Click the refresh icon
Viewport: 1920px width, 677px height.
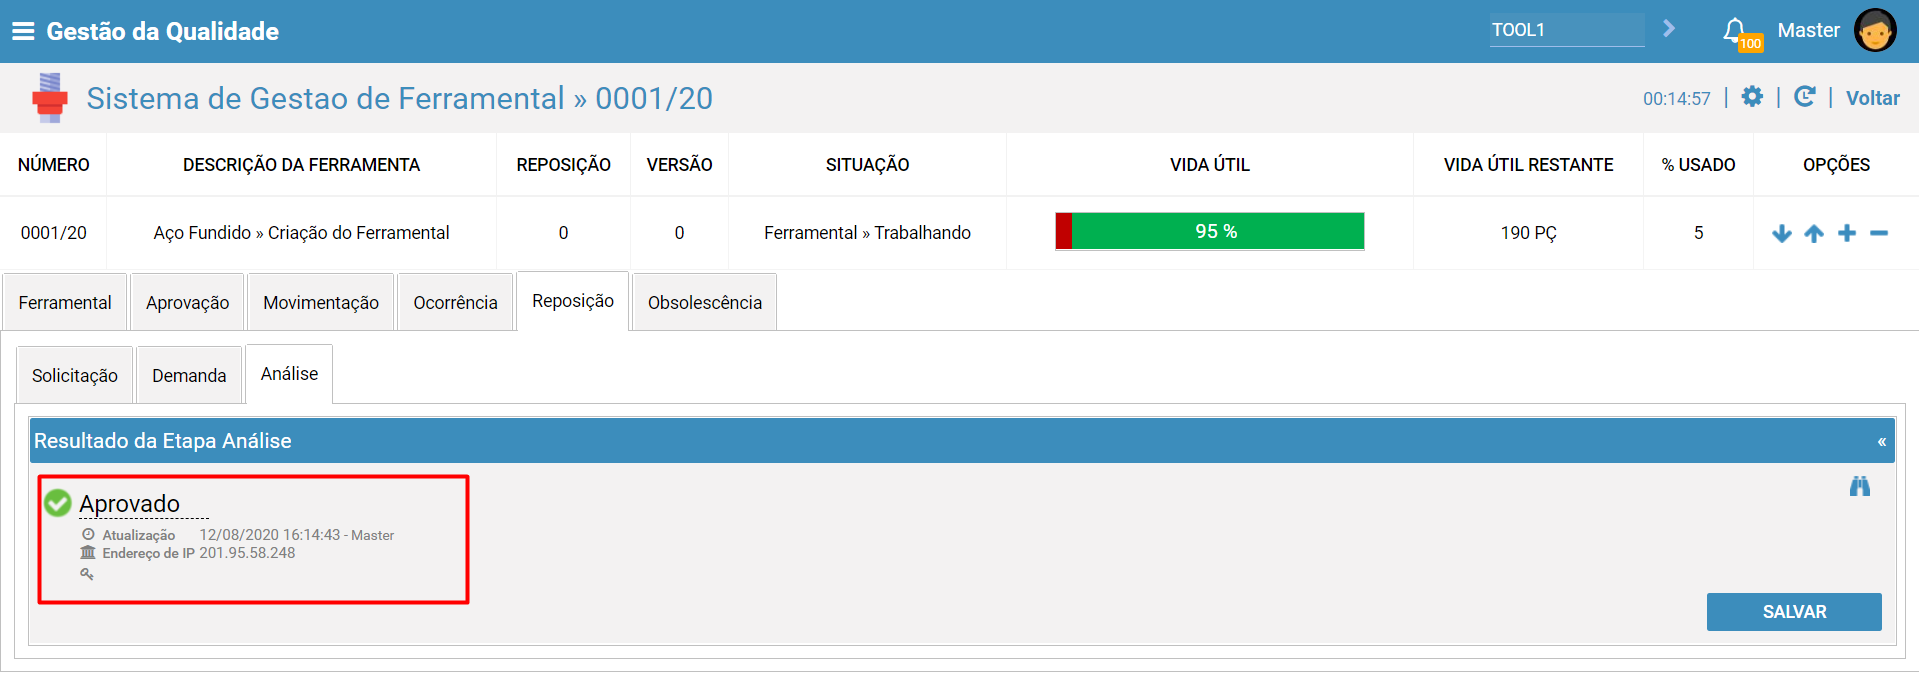pos(1805,97)
